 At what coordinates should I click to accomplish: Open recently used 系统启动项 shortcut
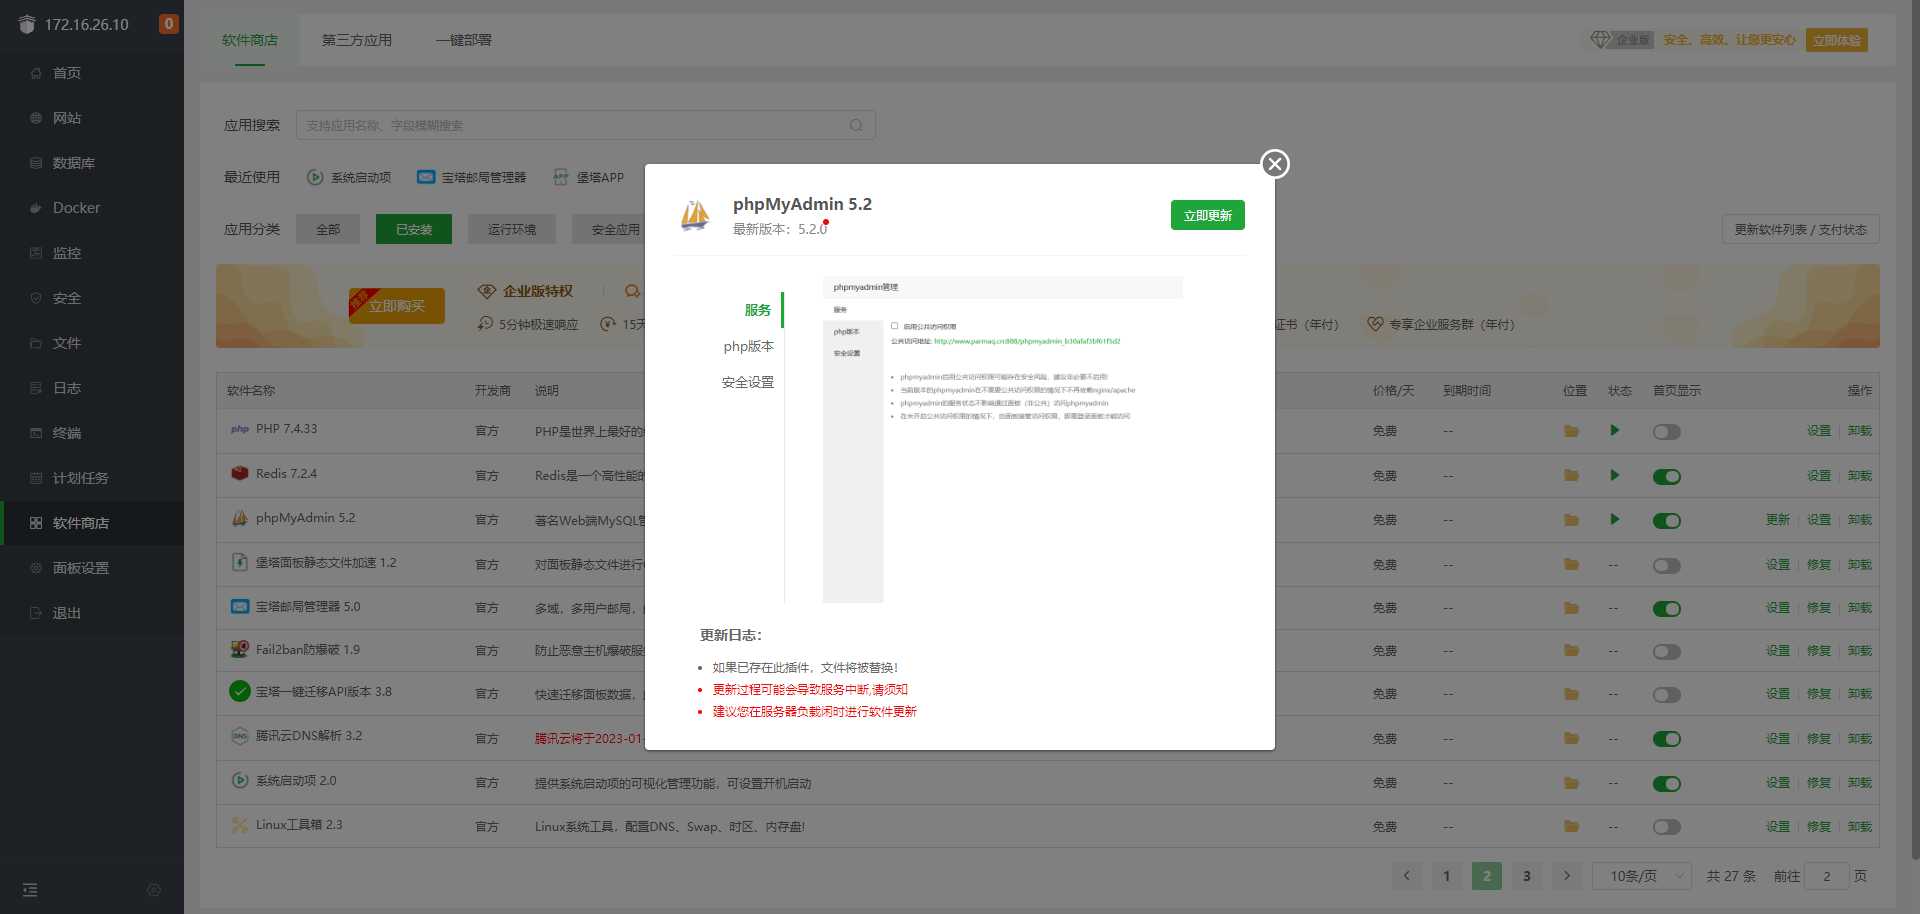(x=348, y=177)
